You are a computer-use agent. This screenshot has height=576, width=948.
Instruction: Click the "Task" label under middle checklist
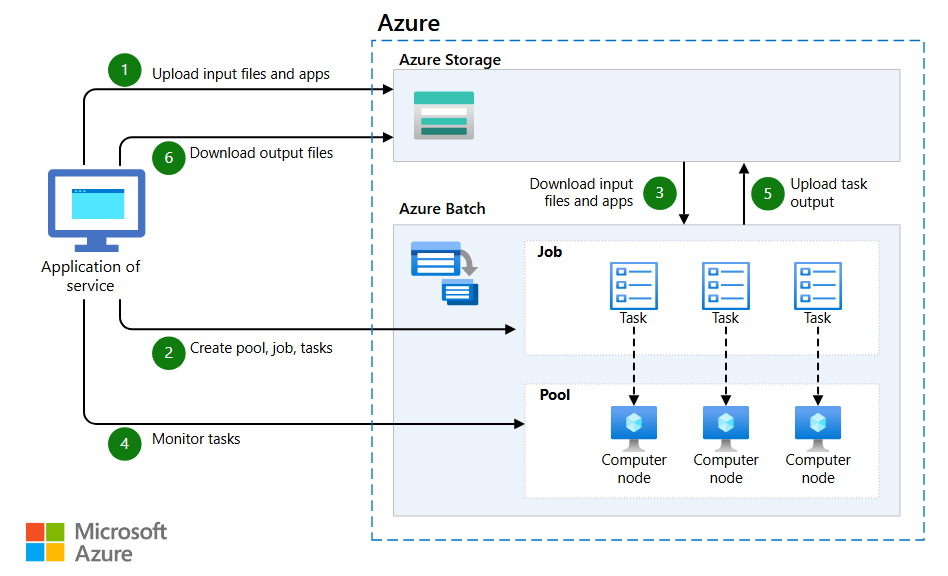pyautogui.click(x=725, y=318)
